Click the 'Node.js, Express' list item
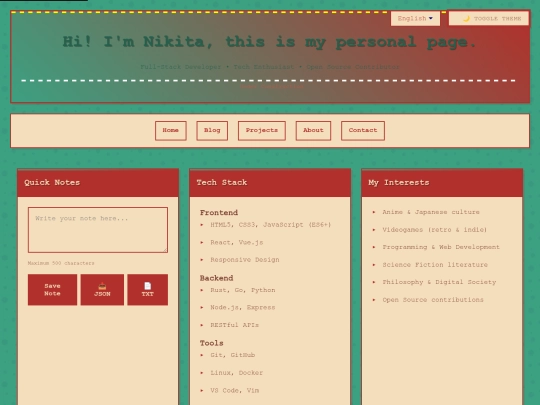This screenshot has height=405, width=540. 243,307
